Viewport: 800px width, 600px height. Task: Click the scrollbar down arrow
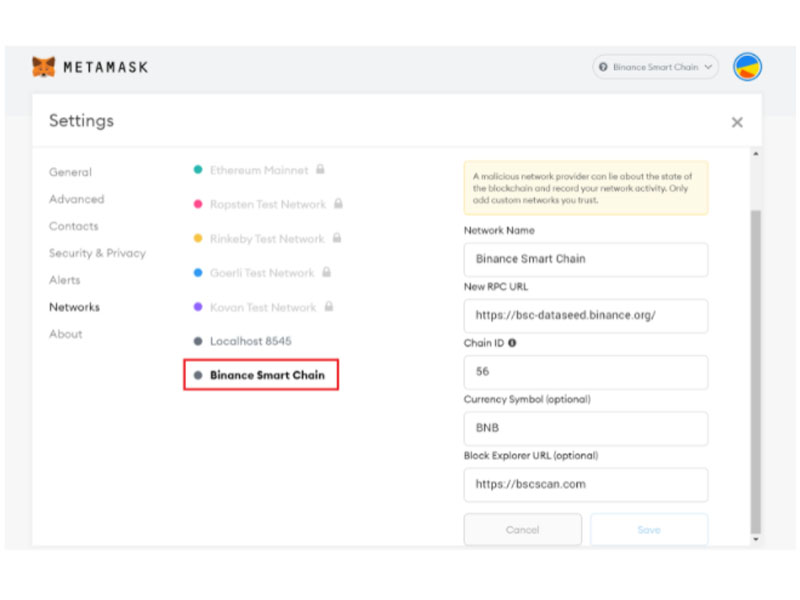pyautogui.click(x=756, y=539)
